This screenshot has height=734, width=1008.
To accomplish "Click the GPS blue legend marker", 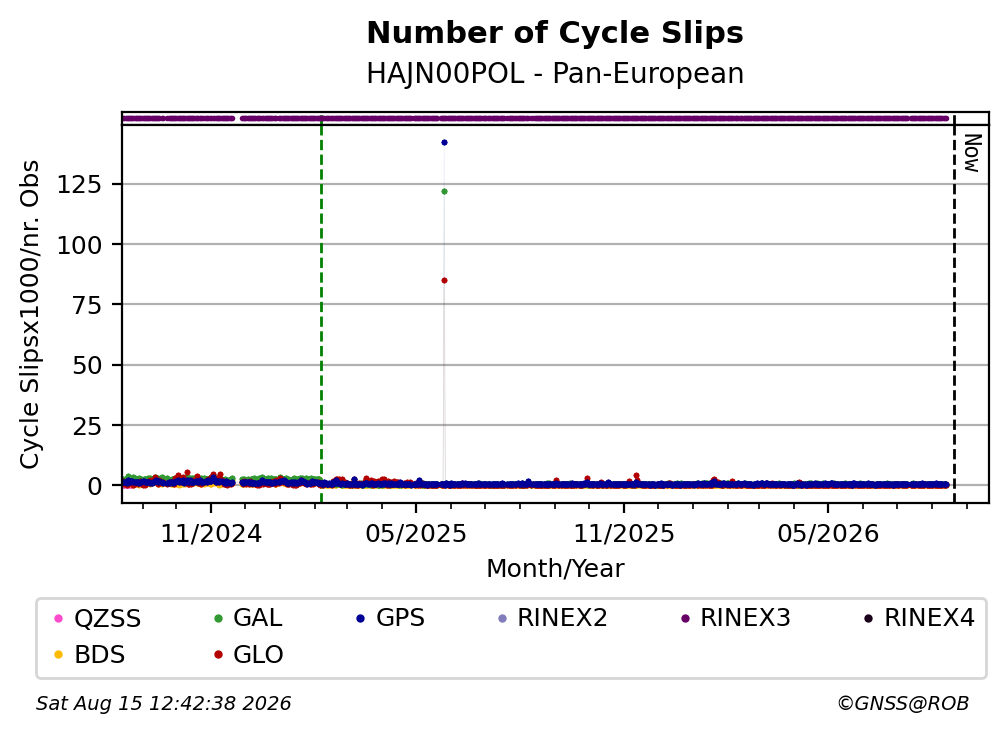I will (x=361, y=618).
